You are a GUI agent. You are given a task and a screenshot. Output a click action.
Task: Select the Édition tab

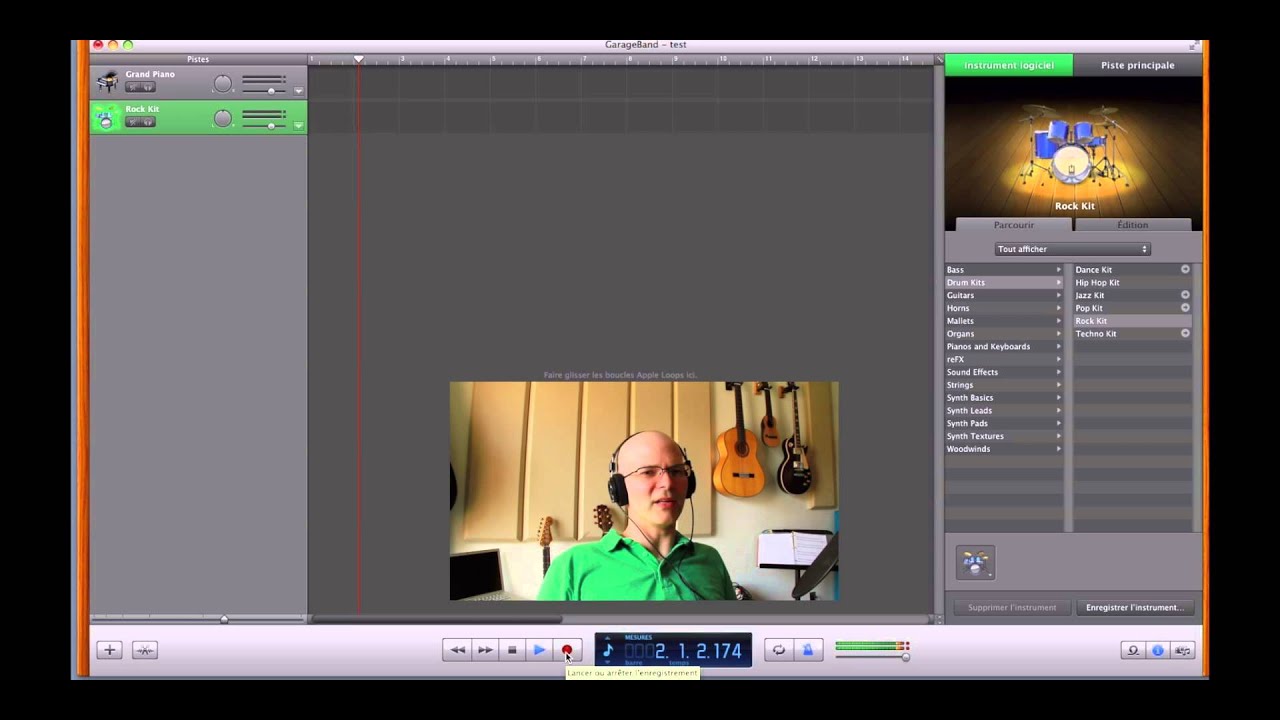[x=1133, y=225]
